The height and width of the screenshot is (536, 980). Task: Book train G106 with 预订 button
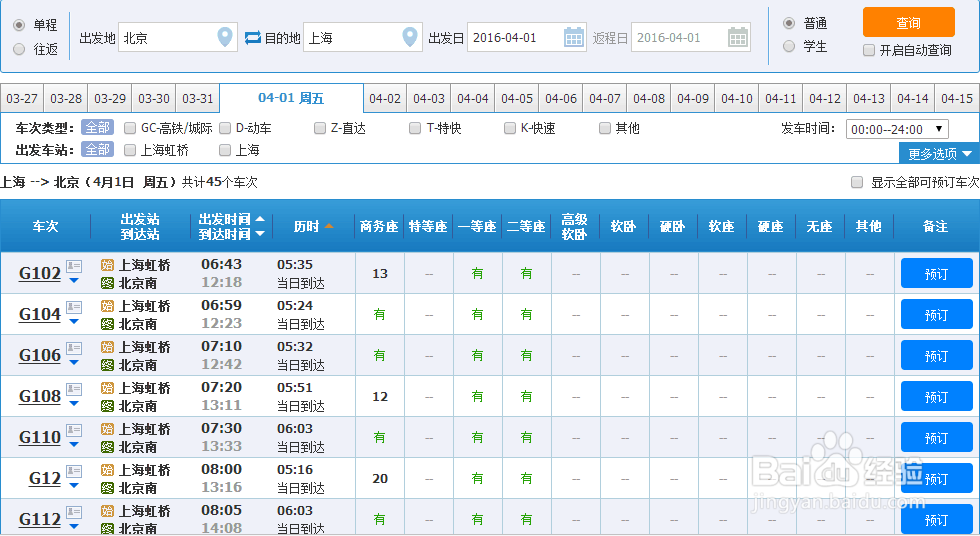pyautogui.click(x=936, y=355)
